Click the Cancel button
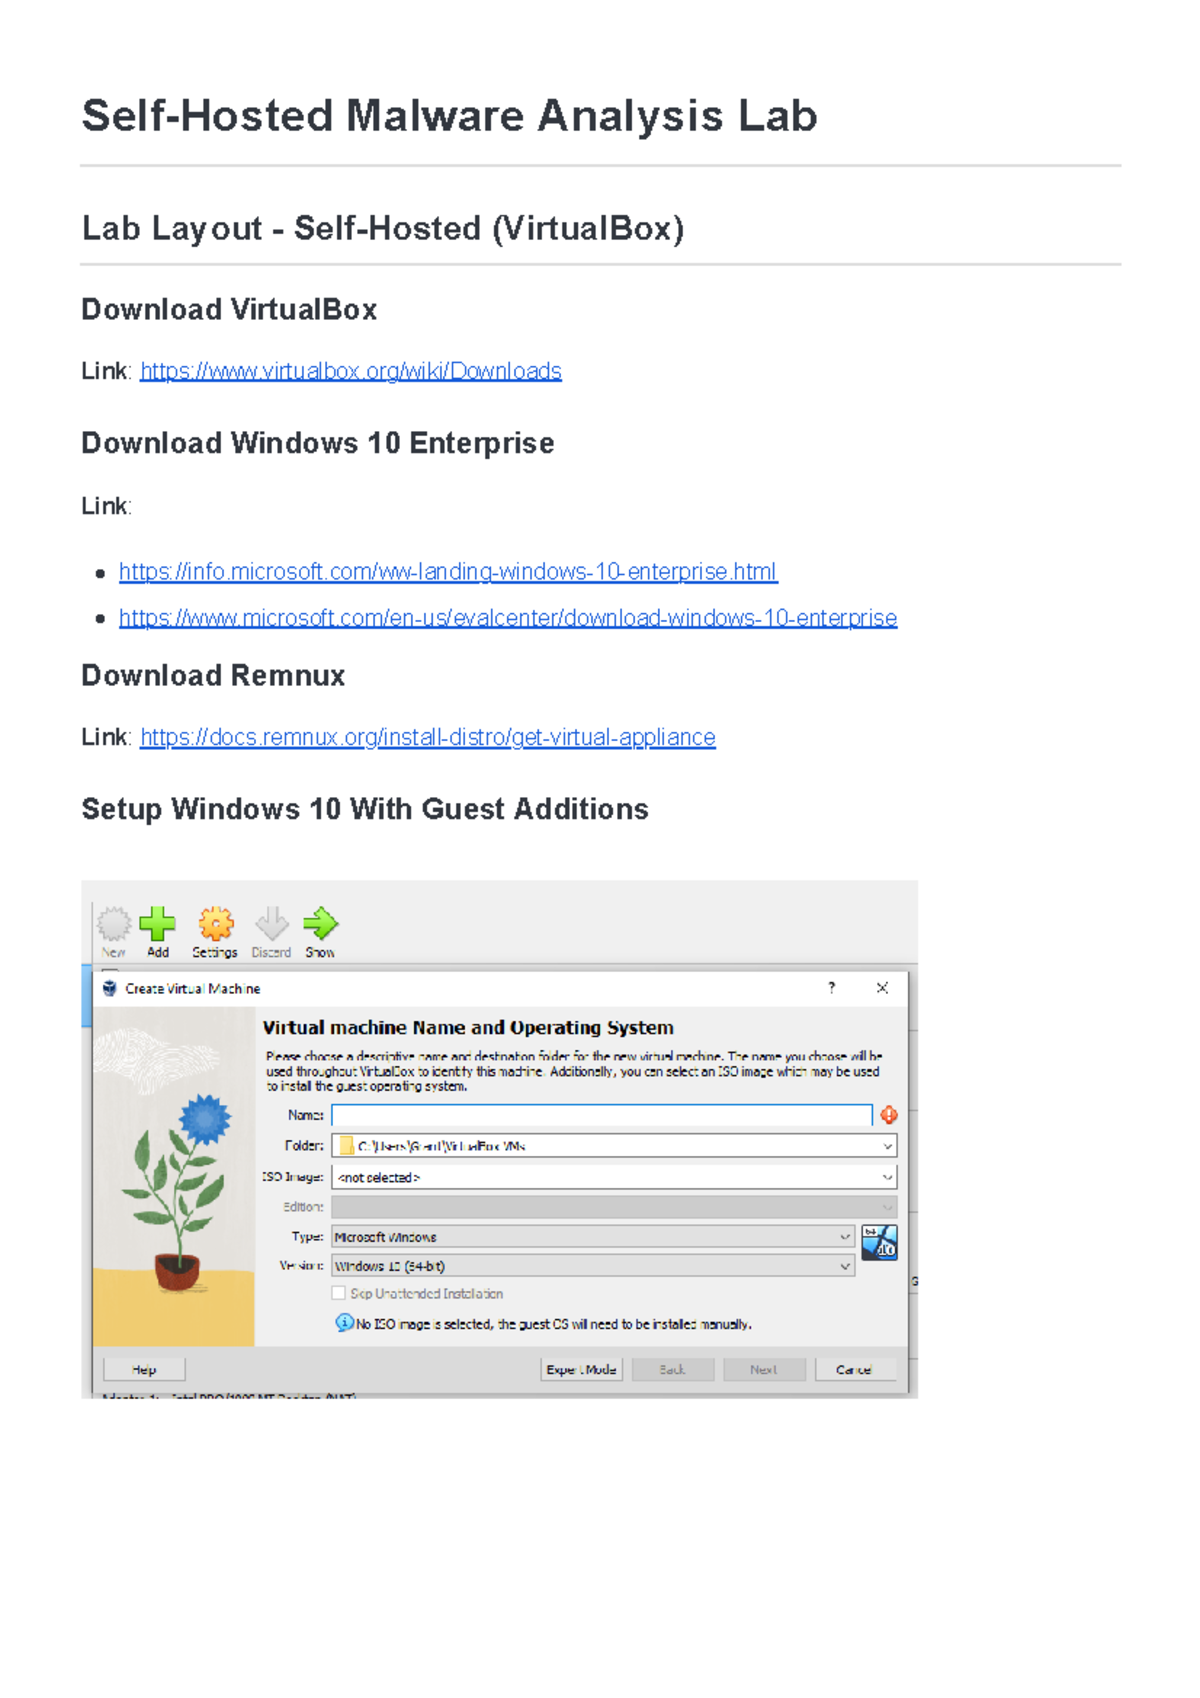Screen dimensions: 1200x1698 (x=855, y=1370)
